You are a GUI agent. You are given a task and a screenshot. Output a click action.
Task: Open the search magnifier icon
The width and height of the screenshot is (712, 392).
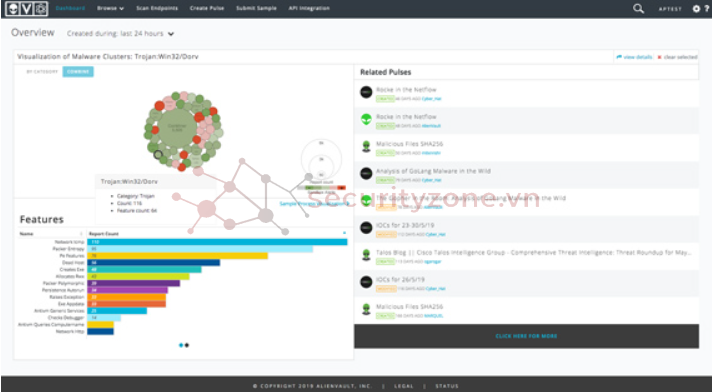click(x=638, y=9)
